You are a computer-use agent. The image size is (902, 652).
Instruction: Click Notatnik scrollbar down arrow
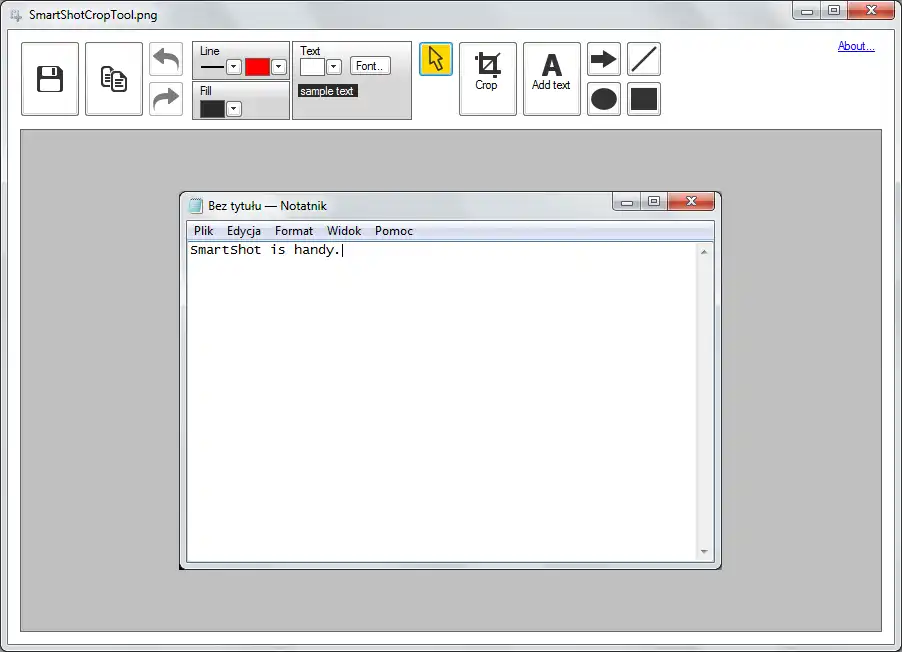(x=704, y=552)
